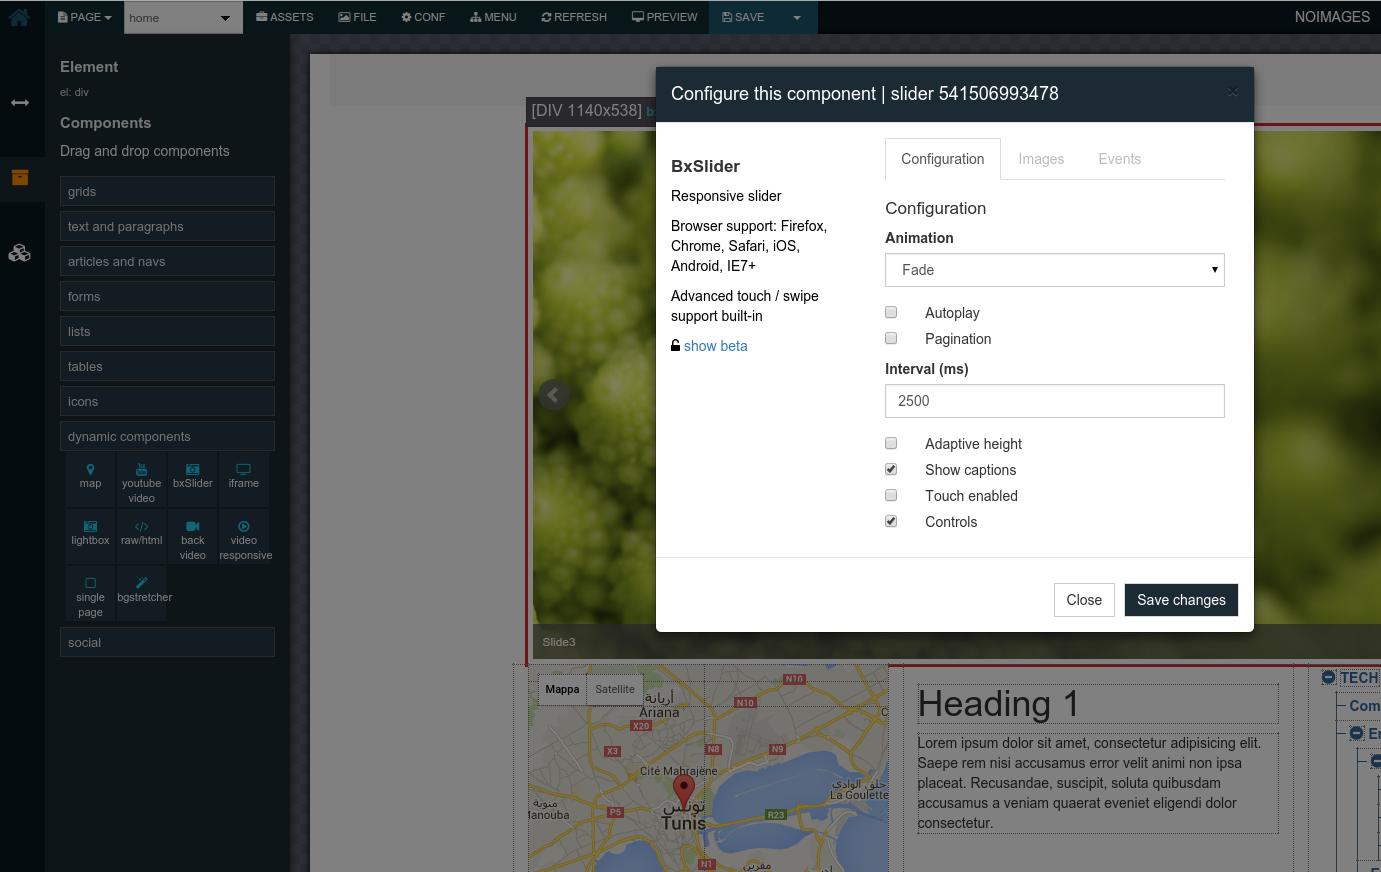
Task: Enable the Autoplay checkbox
Action: [891, 313]
